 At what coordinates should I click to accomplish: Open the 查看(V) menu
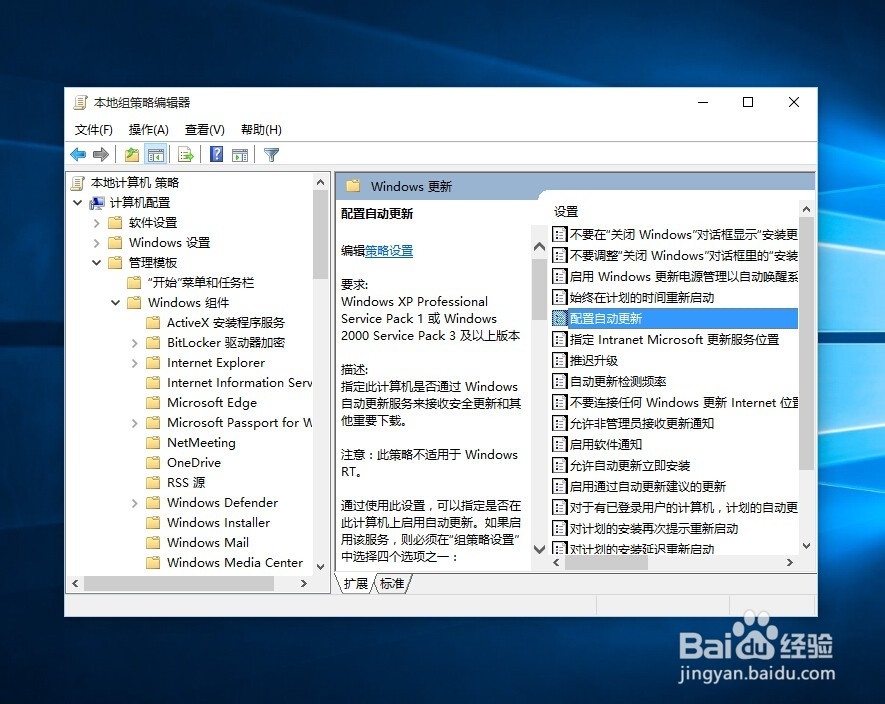point(204,130)
